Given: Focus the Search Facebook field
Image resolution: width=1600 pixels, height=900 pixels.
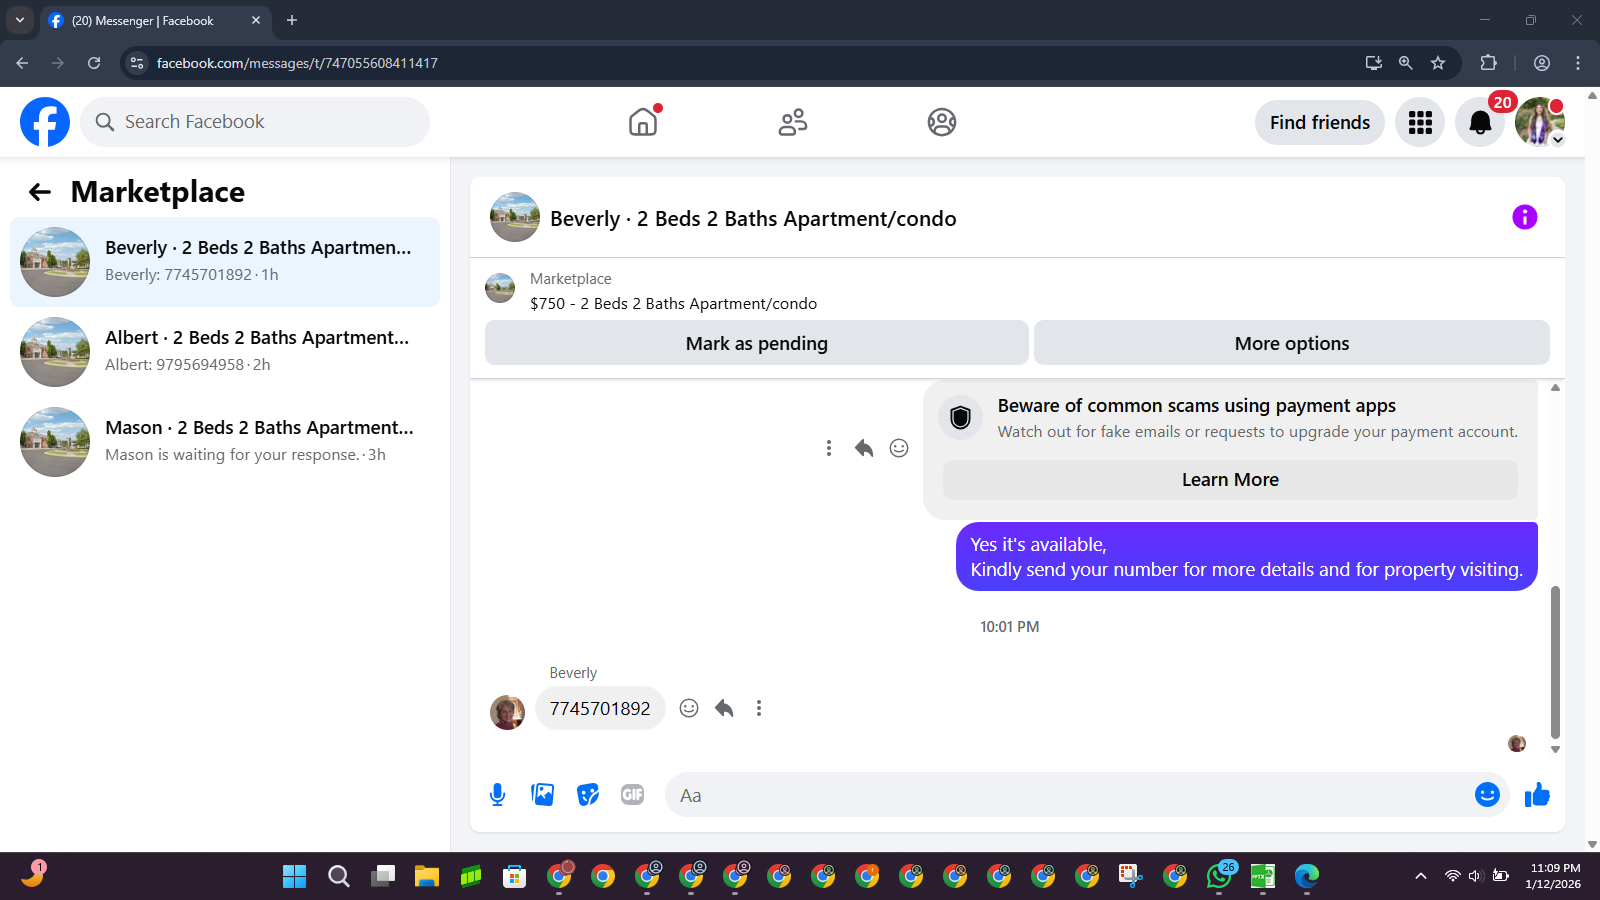Looking at the screenshot, I should [255, 122].
